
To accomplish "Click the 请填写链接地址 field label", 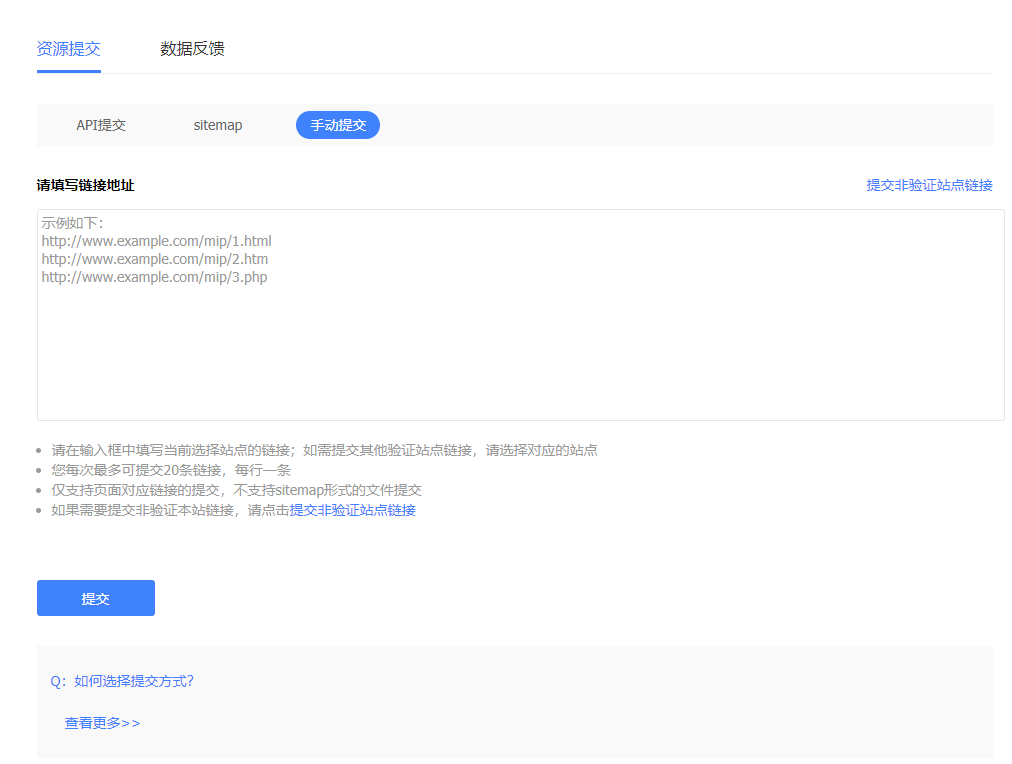I will point(85,185).
